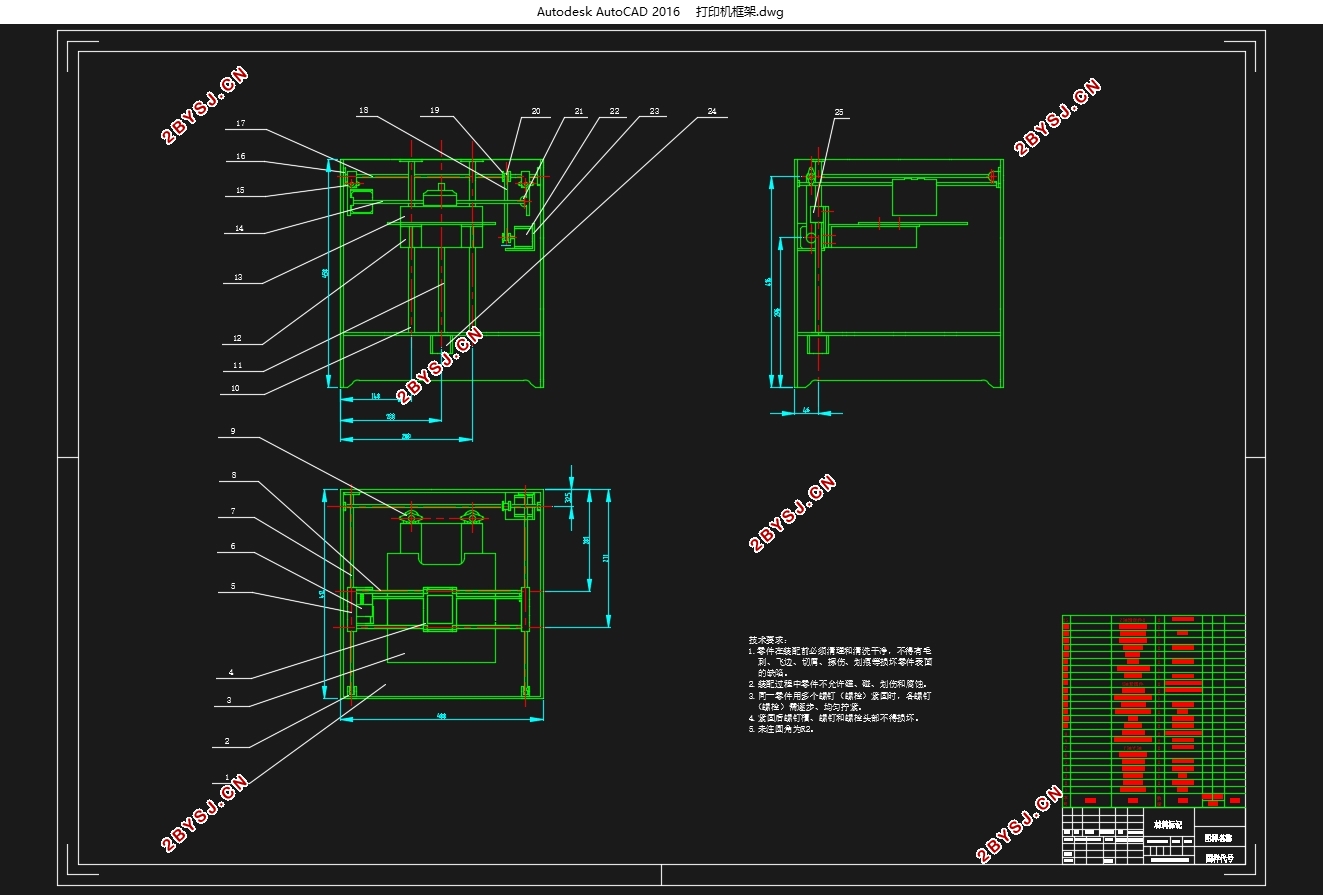Select part callout number 7
Image resolution: width=1323 pixels, height=895 pixels.
233,511
